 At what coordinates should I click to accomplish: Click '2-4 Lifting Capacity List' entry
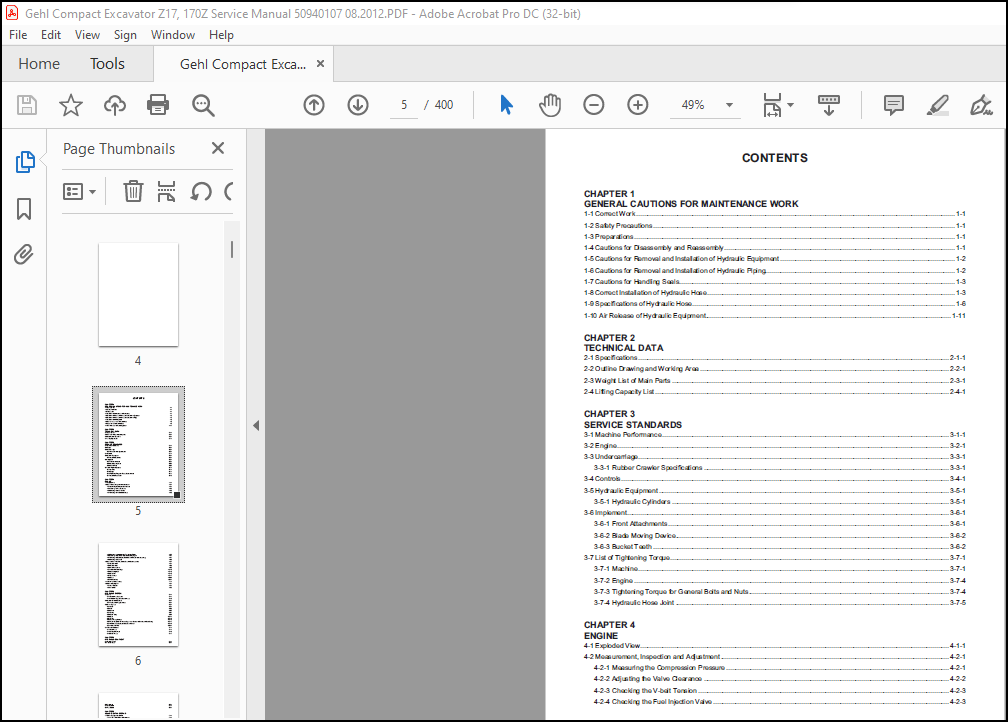[x=775, y=392]
